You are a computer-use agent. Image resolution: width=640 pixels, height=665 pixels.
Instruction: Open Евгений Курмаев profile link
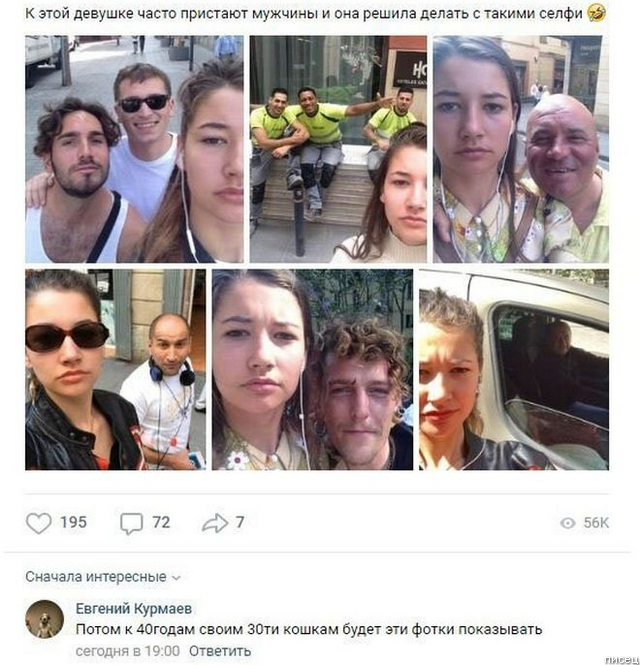click(x=134, y=608)
